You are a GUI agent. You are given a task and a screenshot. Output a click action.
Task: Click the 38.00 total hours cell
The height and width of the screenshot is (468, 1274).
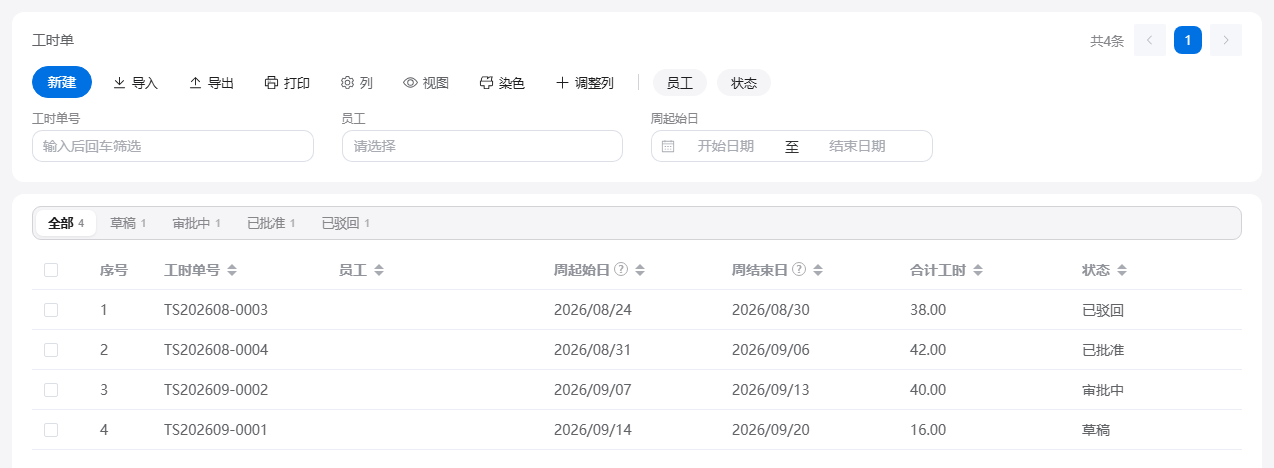pos(928,310)
